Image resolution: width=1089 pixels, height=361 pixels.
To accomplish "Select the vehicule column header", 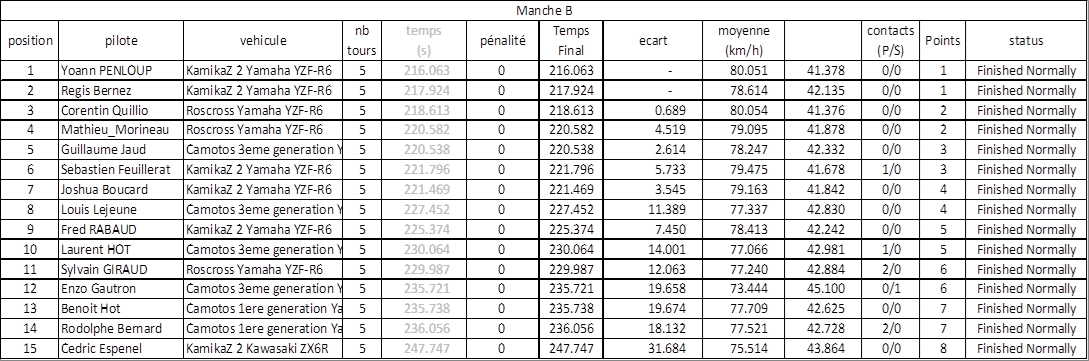I will coord(263,40).
